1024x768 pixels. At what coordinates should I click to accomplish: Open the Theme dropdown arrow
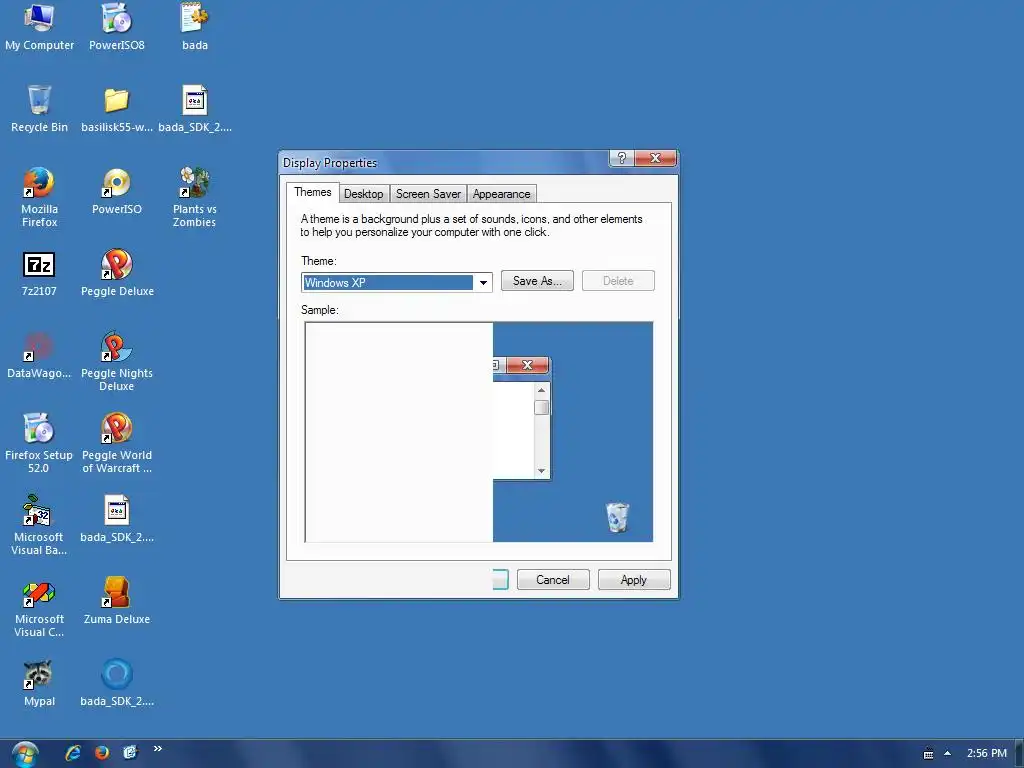click(x=483, y=283)
